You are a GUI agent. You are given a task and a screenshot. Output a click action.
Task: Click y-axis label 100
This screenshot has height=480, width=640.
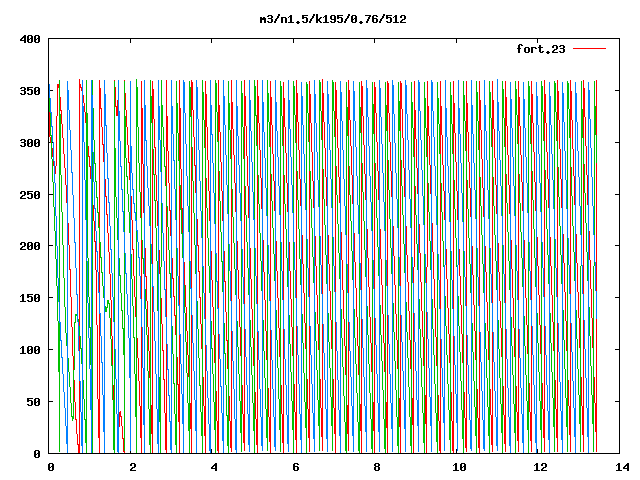coord(30,350)
